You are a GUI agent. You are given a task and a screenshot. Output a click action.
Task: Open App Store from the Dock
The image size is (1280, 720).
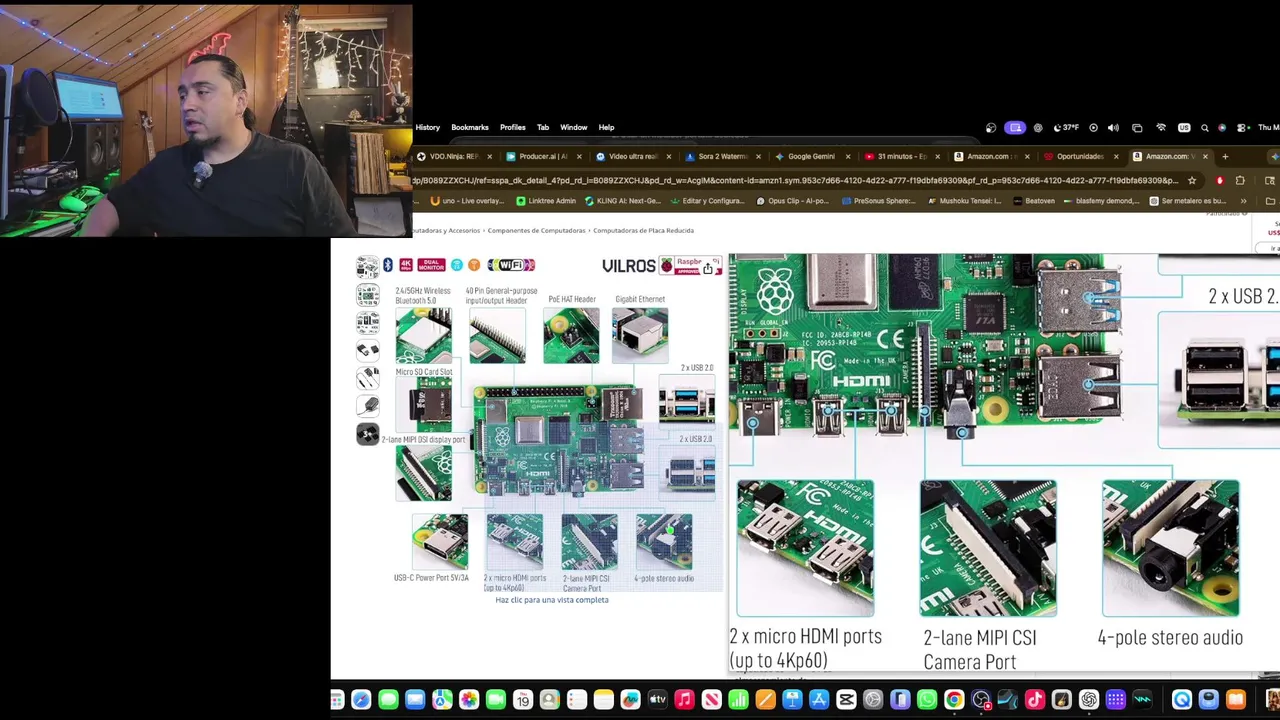(x=819, y=700)
